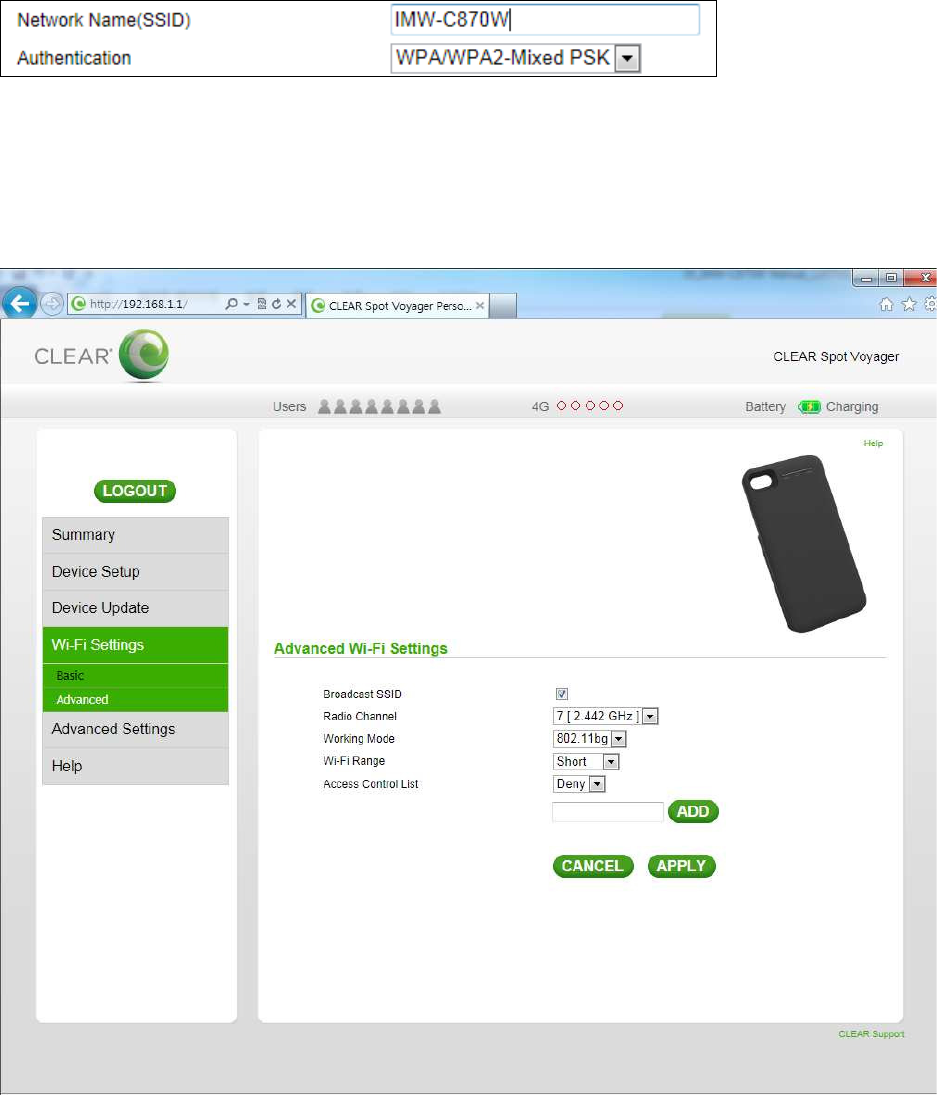Select the Advanced Wi-Fi submenu
Screen dimensions: 937x1095
point(135,699)
